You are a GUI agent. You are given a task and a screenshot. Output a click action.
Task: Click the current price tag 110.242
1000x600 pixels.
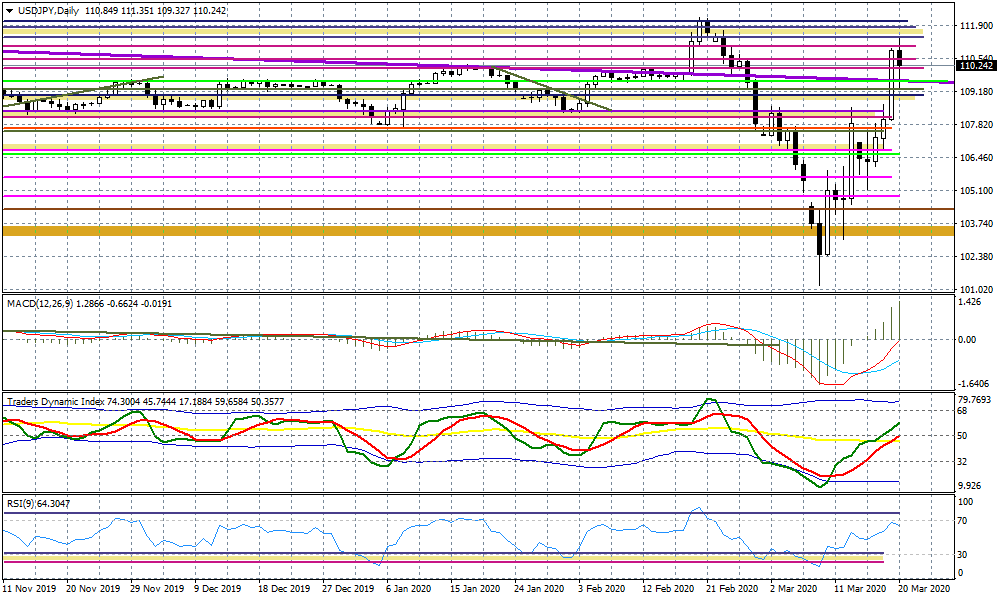pyautogui.click(x=976, y=66)
